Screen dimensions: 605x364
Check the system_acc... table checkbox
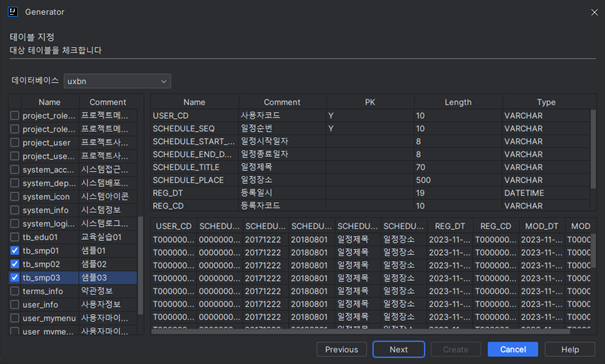pos(15,169)
